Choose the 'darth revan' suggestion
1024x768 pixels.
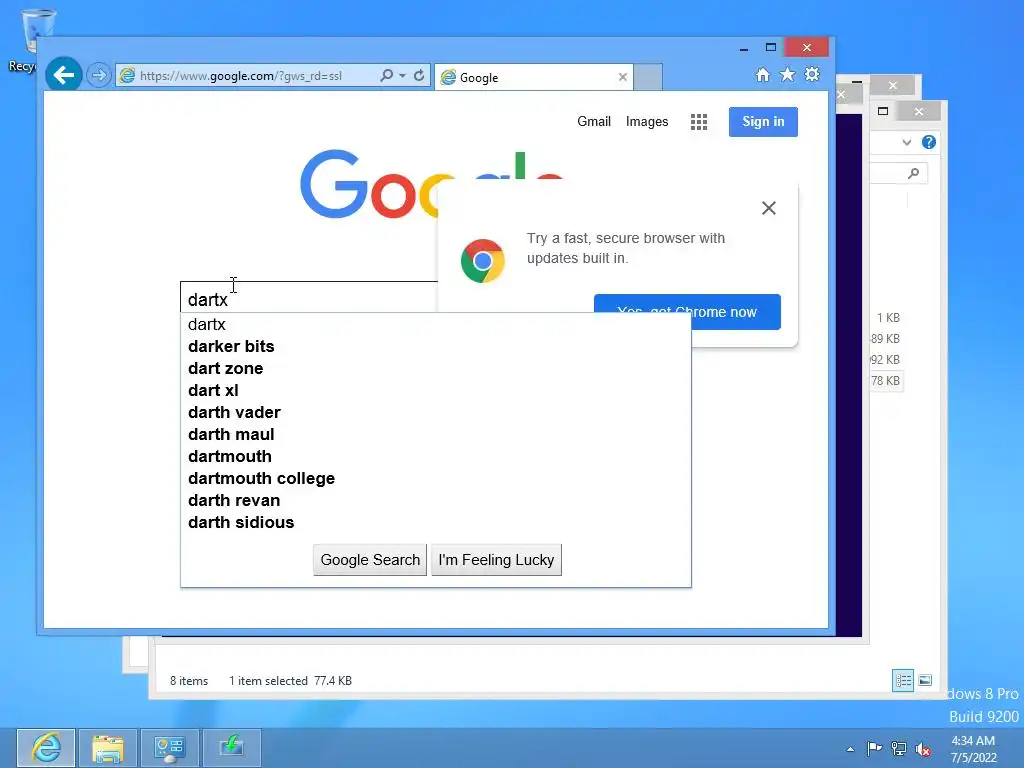point(436,500)
